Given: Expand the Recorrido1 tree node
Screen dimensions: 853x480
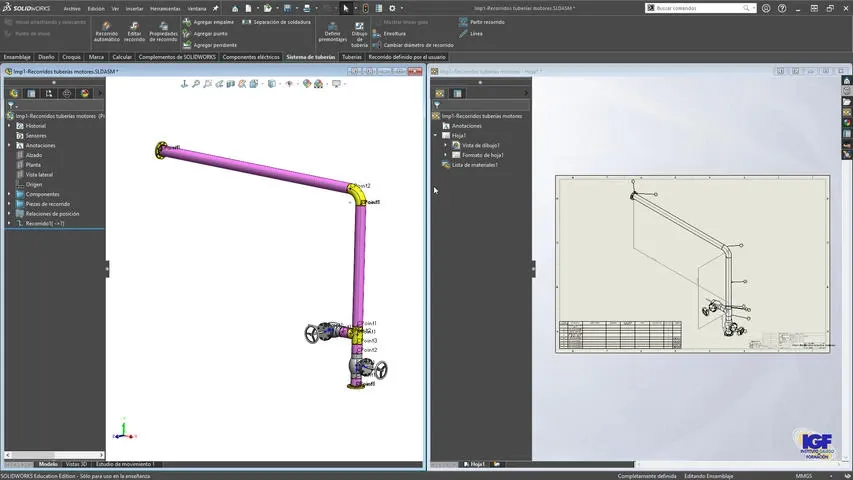Looking at the screenshot, I should coord(9,224).
